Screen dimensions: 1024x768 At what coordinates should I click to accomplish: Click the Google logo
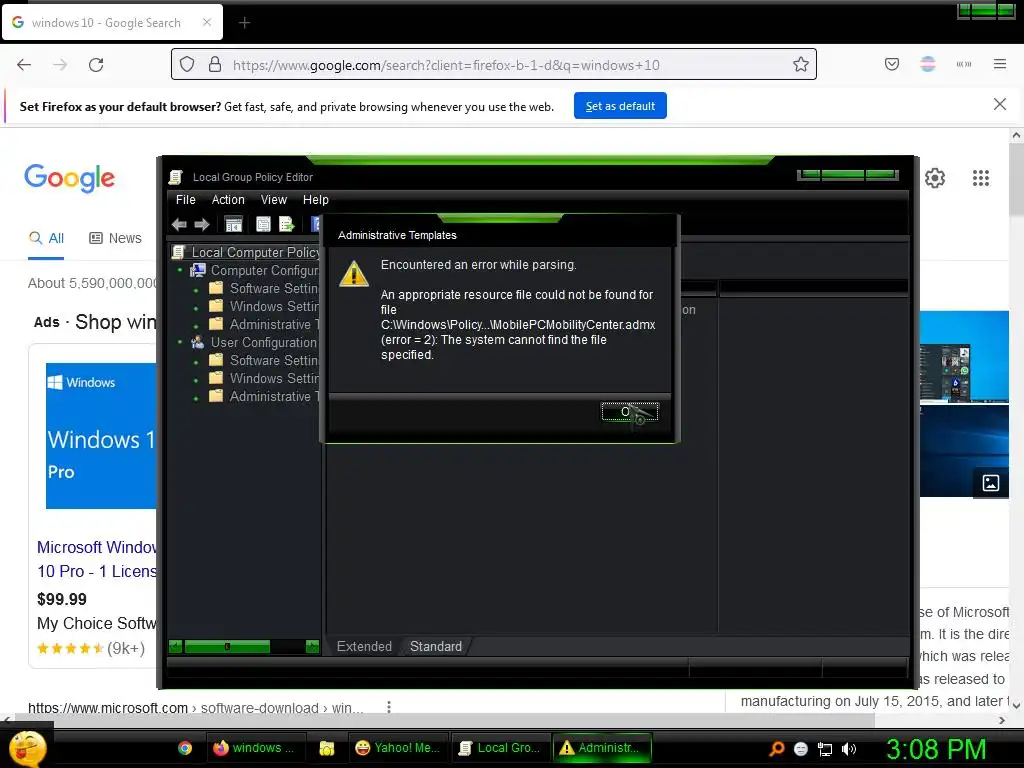point(69,178)
